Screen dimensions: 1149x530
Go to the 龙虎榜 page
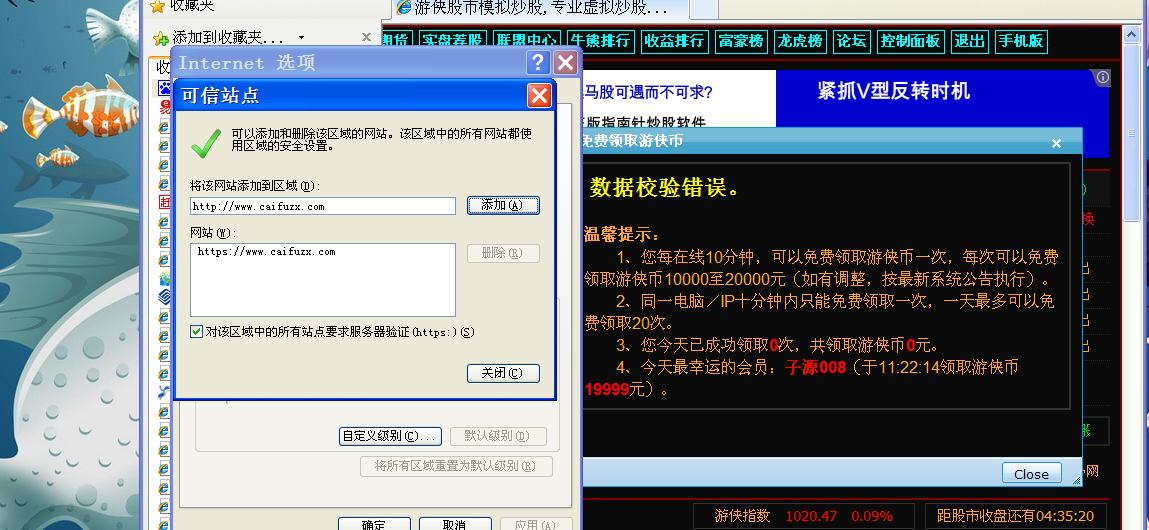799,41
